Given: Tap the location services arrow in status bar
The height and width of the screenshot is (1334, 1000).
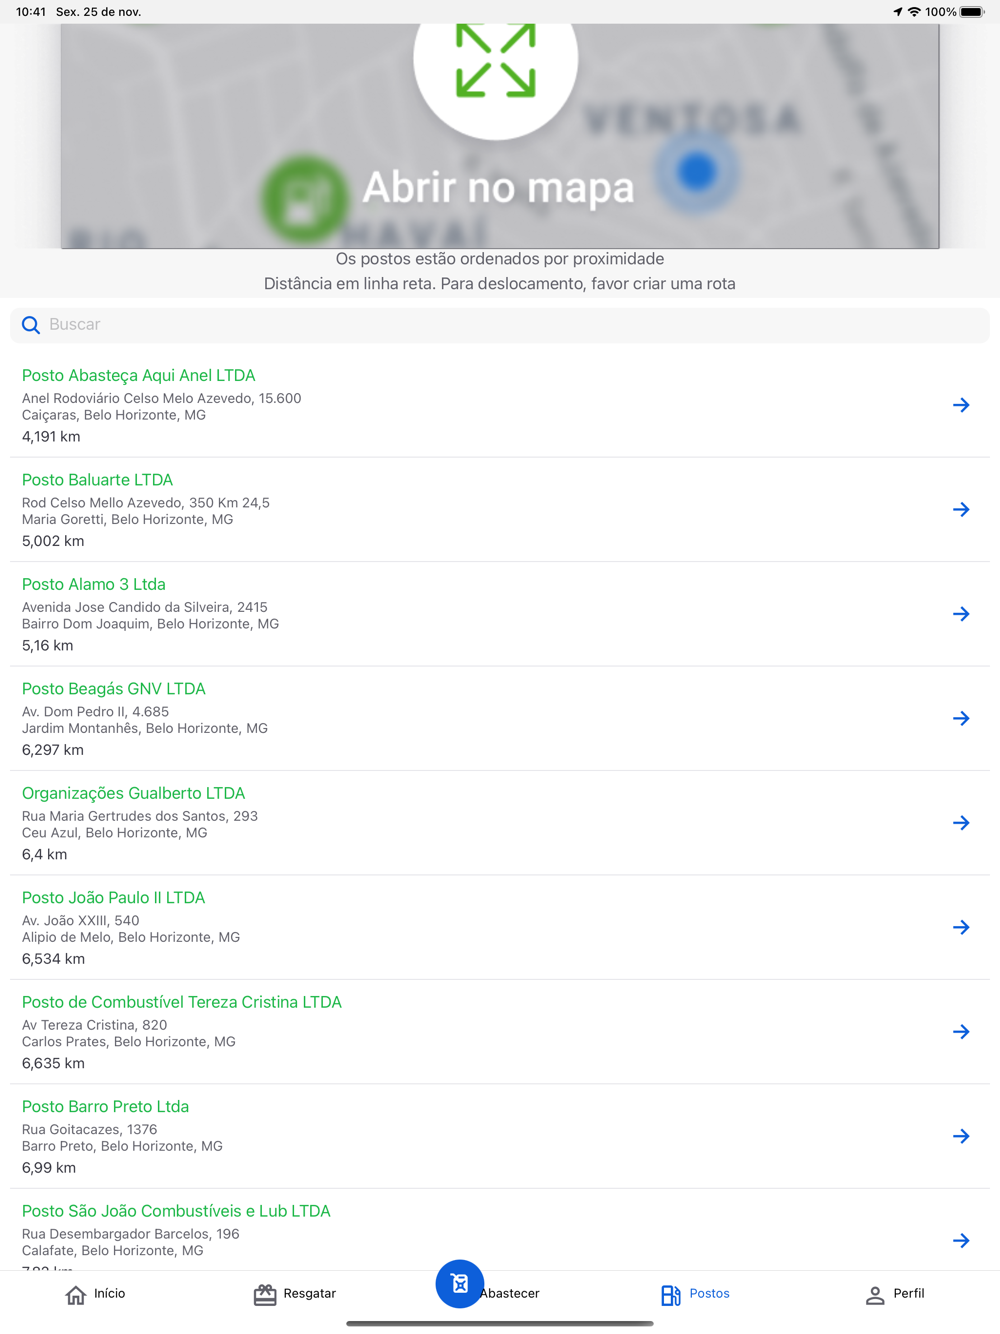Looking at the screenshot, I should click(898, 12).
